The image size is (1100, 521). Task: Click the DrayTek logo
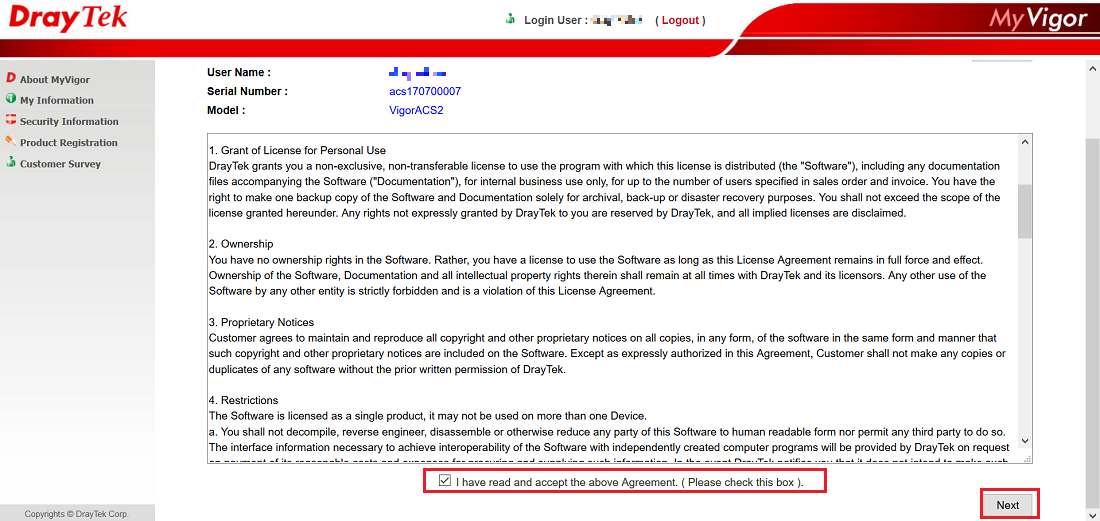[68, 19]
